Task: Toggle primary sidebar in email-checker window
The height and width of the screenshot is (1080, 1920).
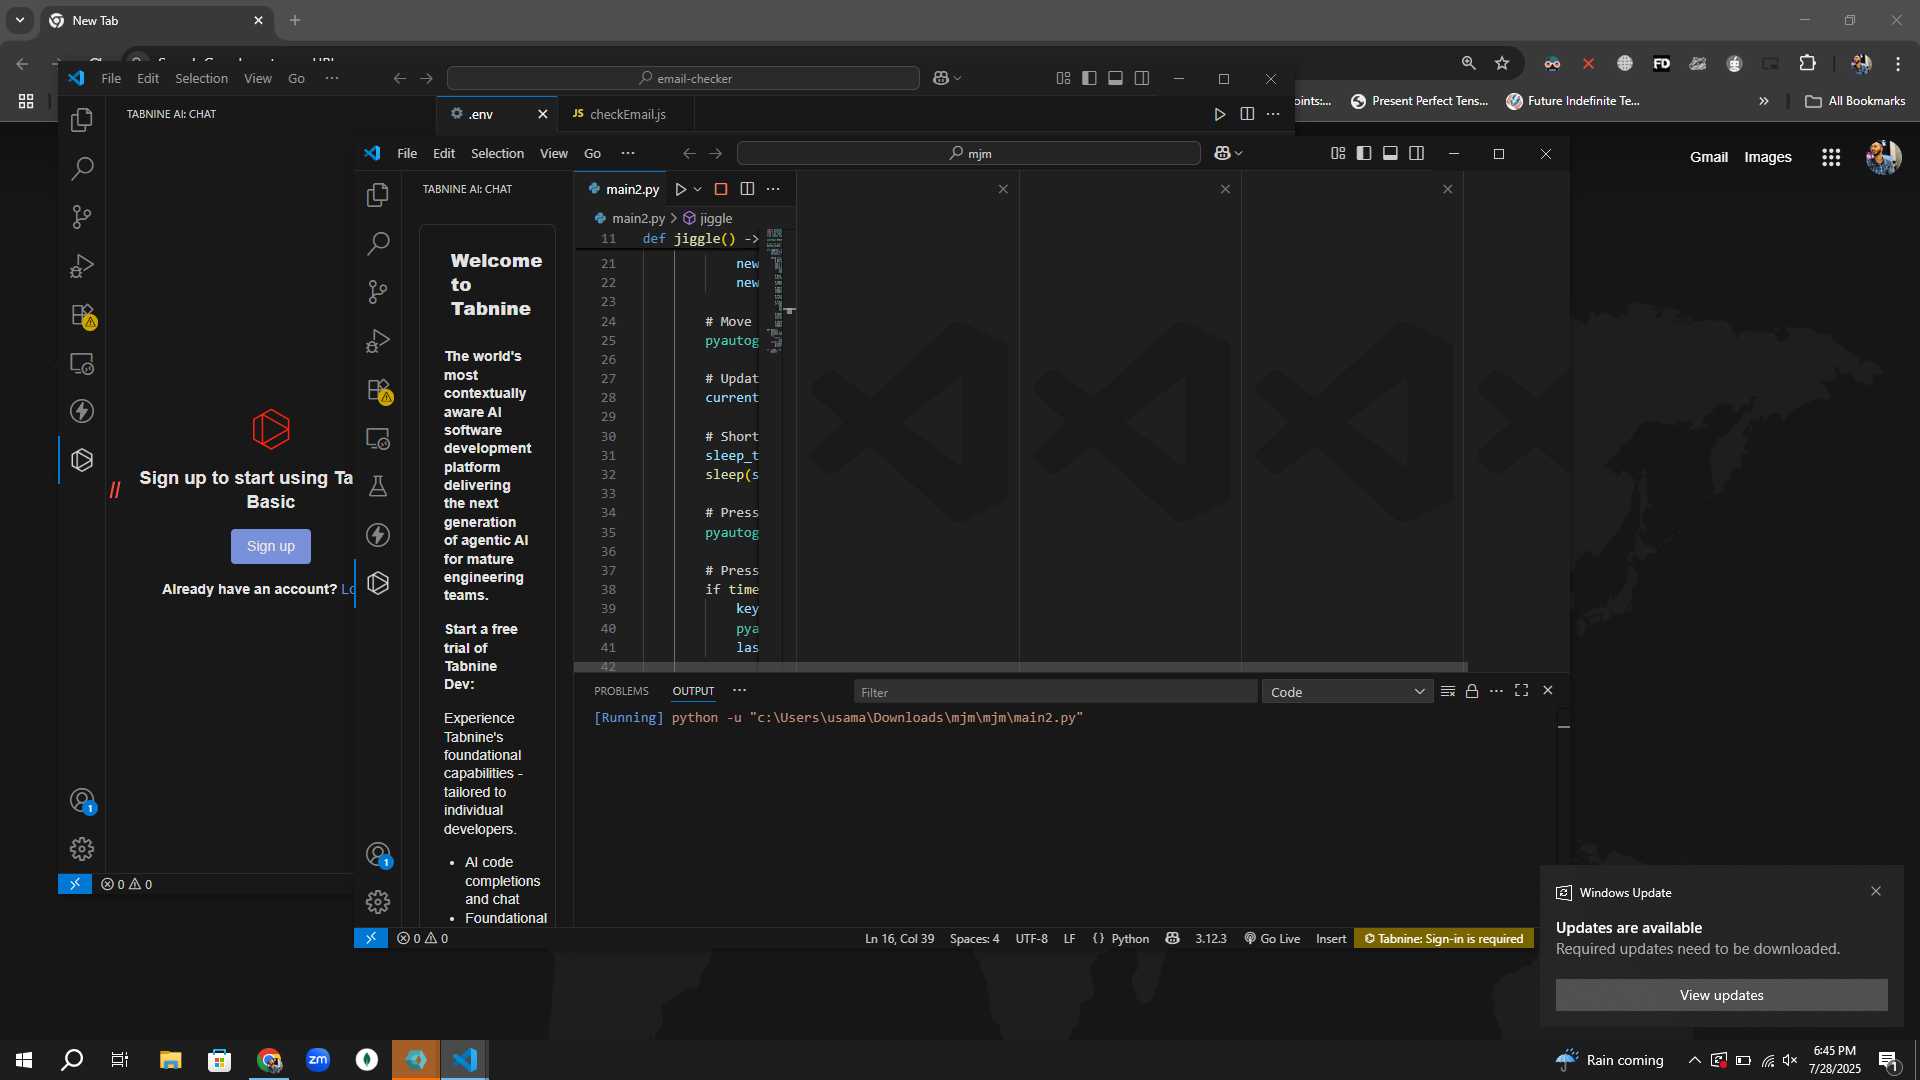Action: coord(1089,78)
